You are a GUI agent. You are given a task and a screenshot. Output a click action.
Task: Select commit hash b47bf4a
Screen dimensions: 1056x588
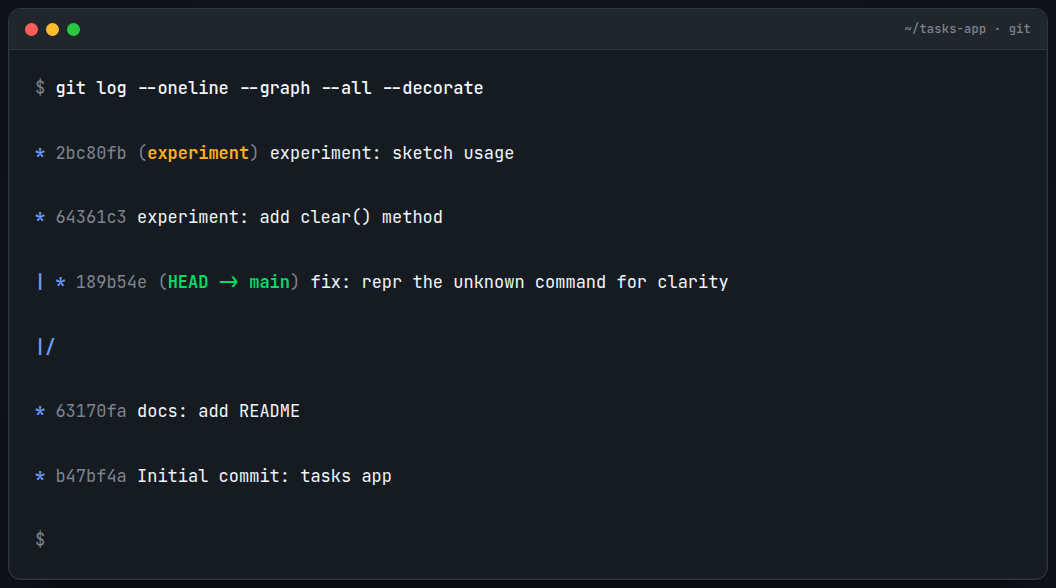pos(91,476)
